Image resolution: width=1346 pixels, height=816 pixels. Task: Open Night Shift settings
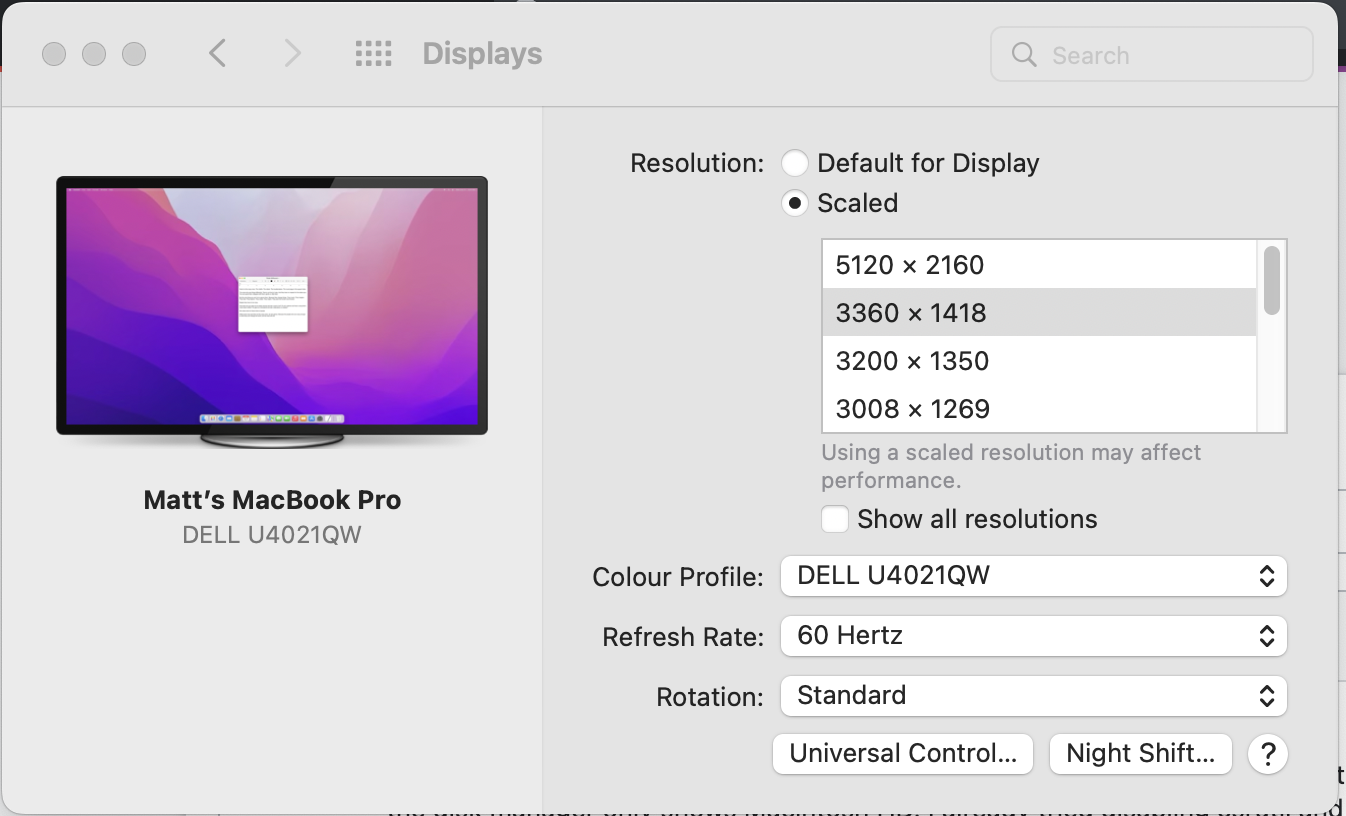(x=1140, y=753)
